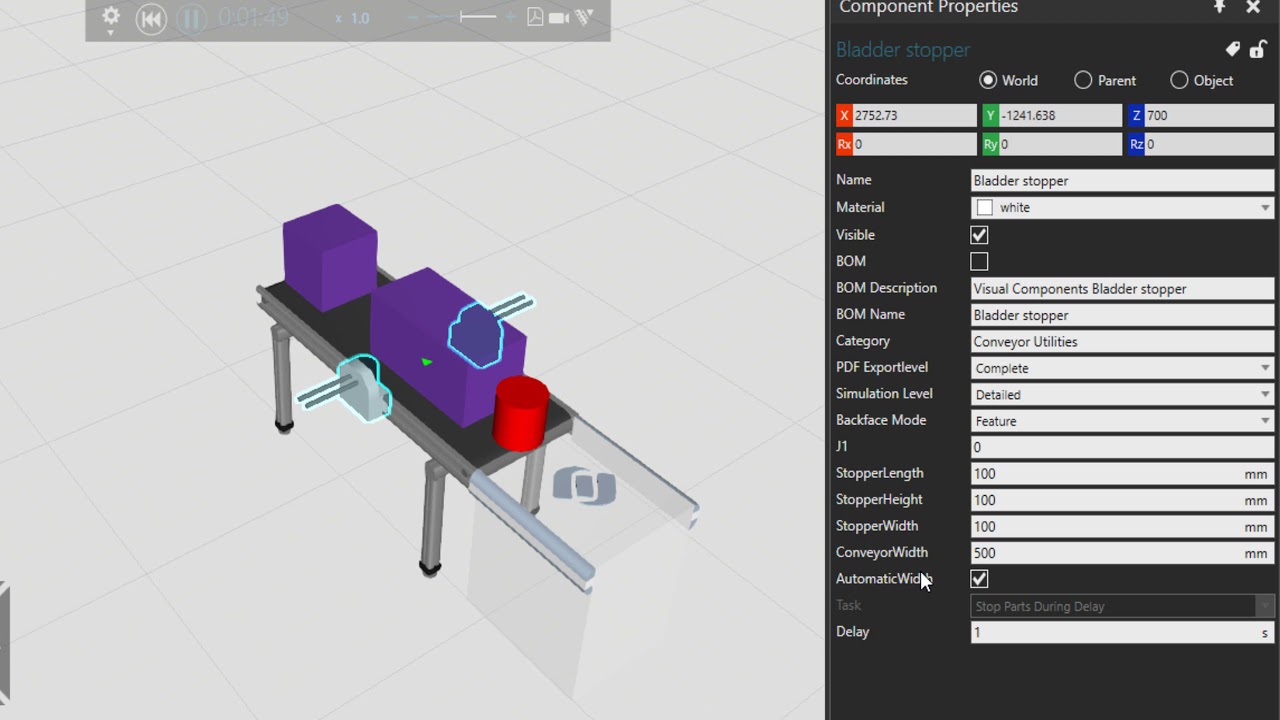Viewport: 1280px width, 720px height.
Task: Export the layout to PDF
Action: pos(534,17)
